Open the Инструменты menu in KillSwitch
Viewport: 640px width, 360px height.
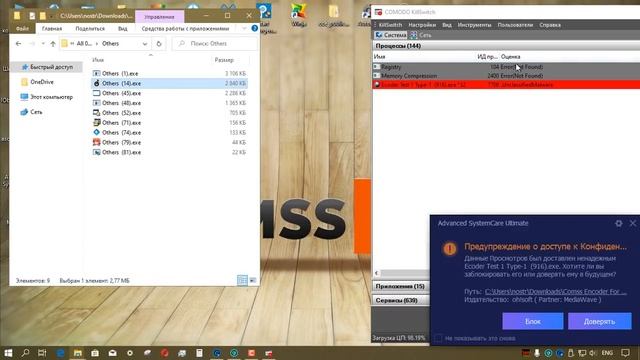pyautogui.click(x=474, y=25)
